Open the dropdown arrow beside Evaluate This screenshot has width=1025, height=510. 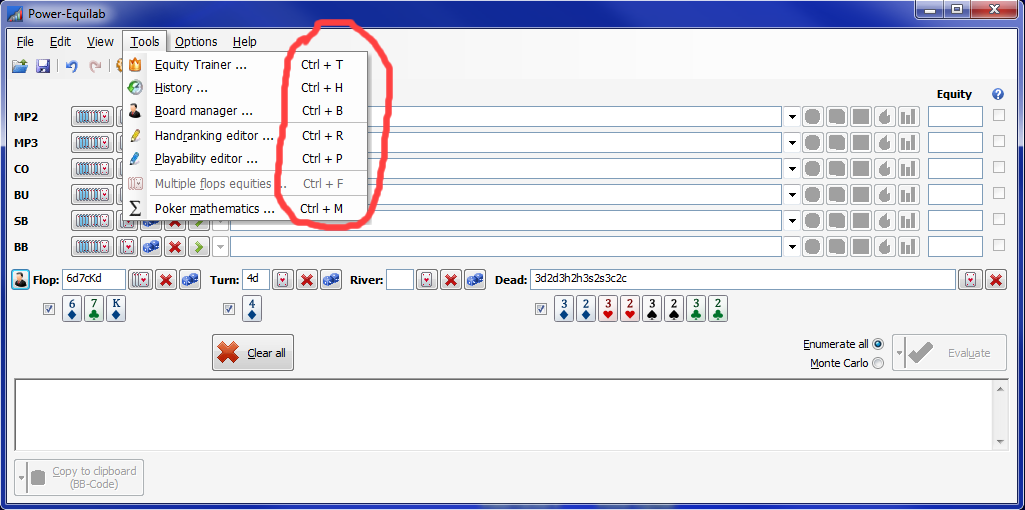tap(899, 353)
